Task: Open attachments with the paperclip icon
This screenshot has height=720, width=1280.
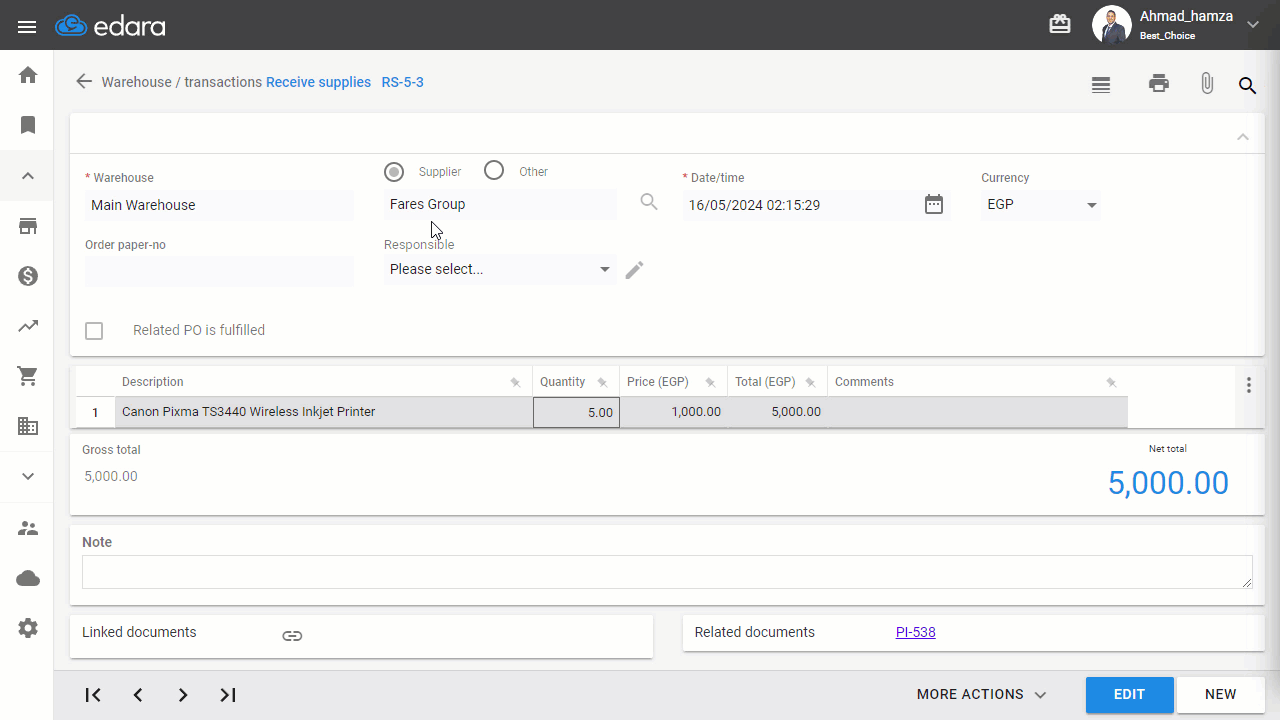Action: [x=1207, y=84]
